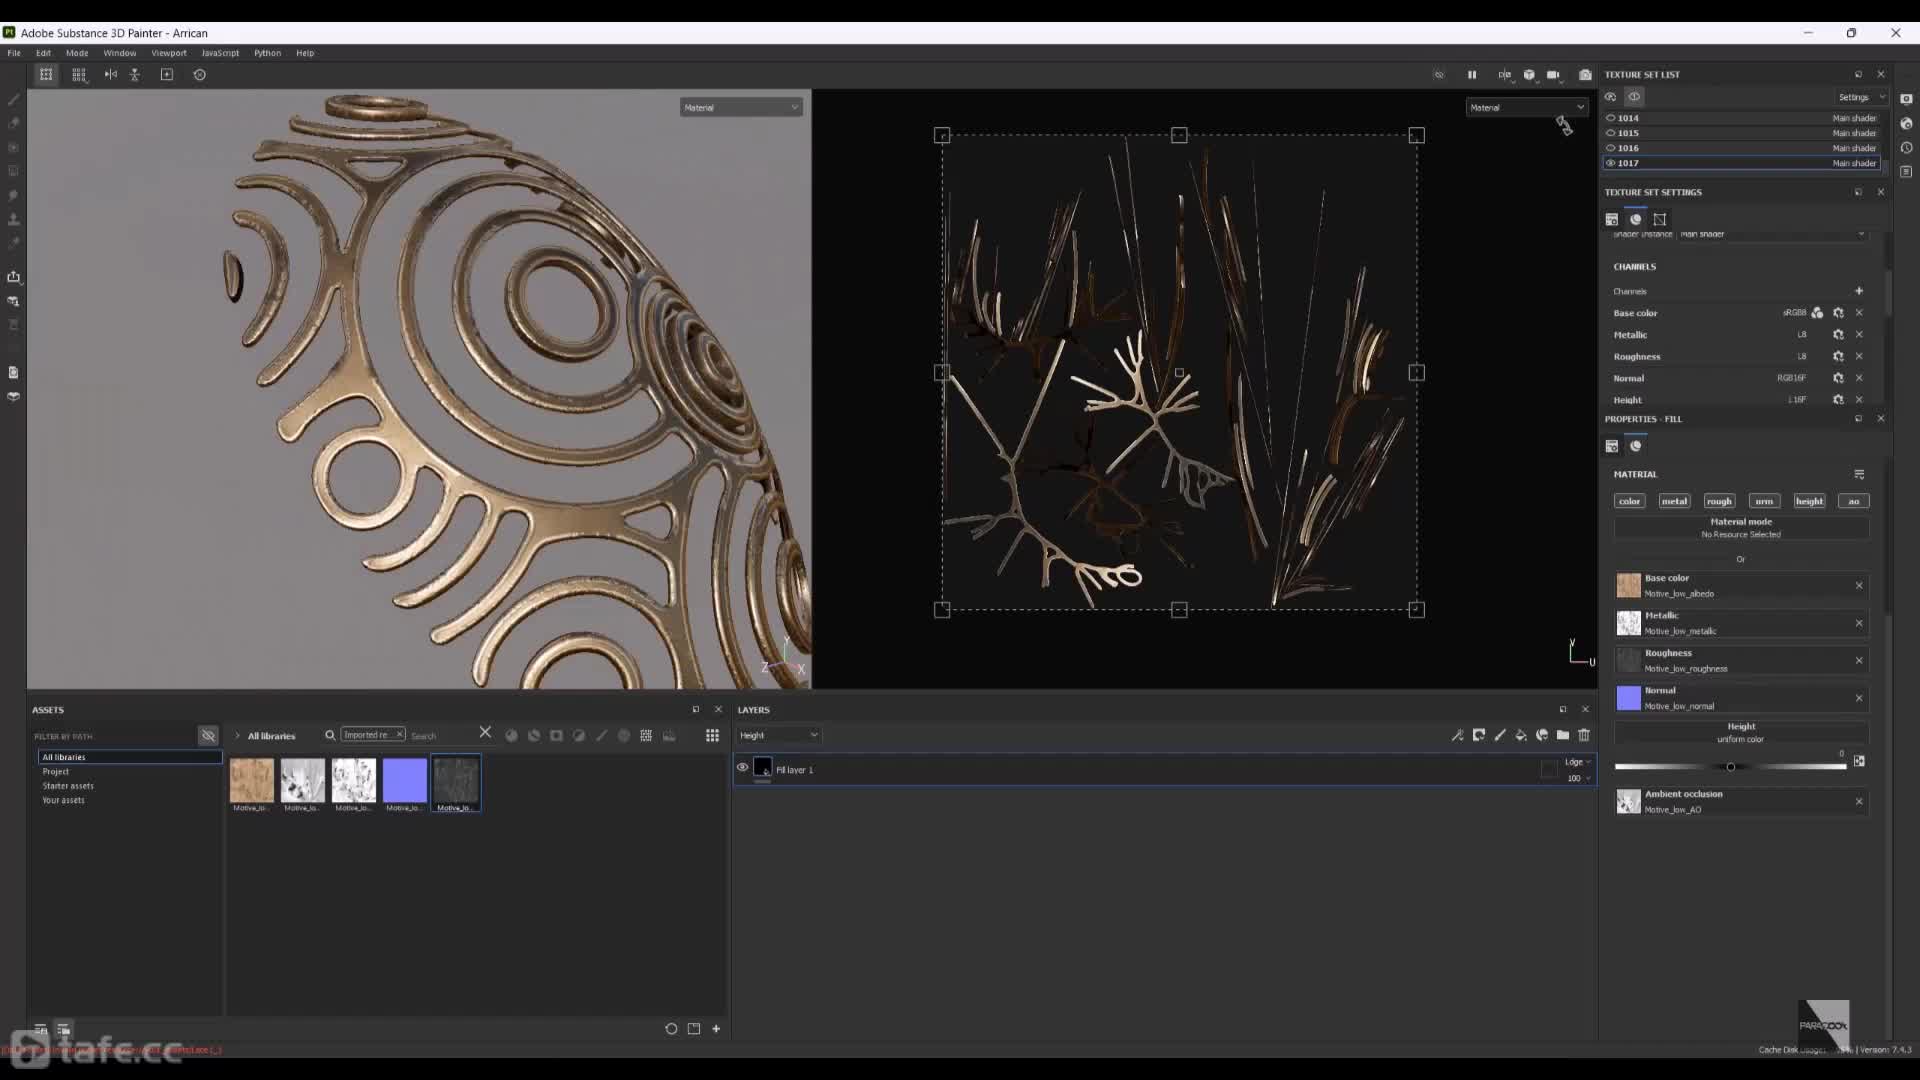Viewport: 1920px width, 1080px height.
Task: Select the Normal Motive_low_normal color swatch
Action: (x=1629, y=698)
